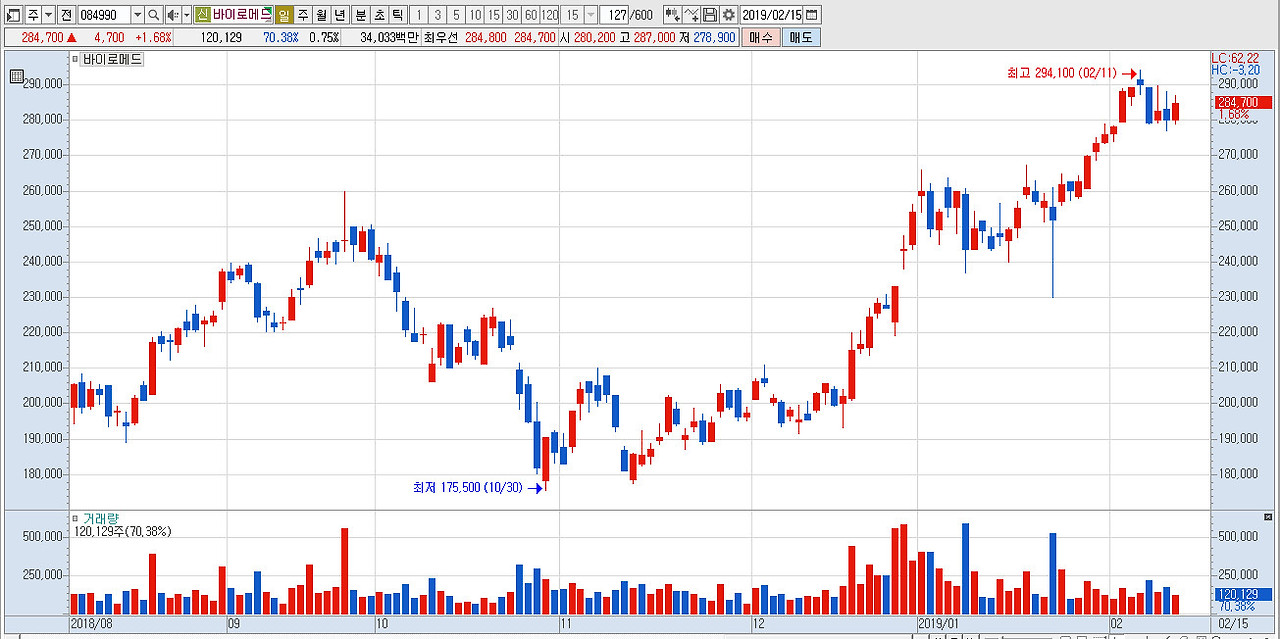1280x639 pixels.
Task: Click current price 284,700 in quote bar
Action: point(42,37)
